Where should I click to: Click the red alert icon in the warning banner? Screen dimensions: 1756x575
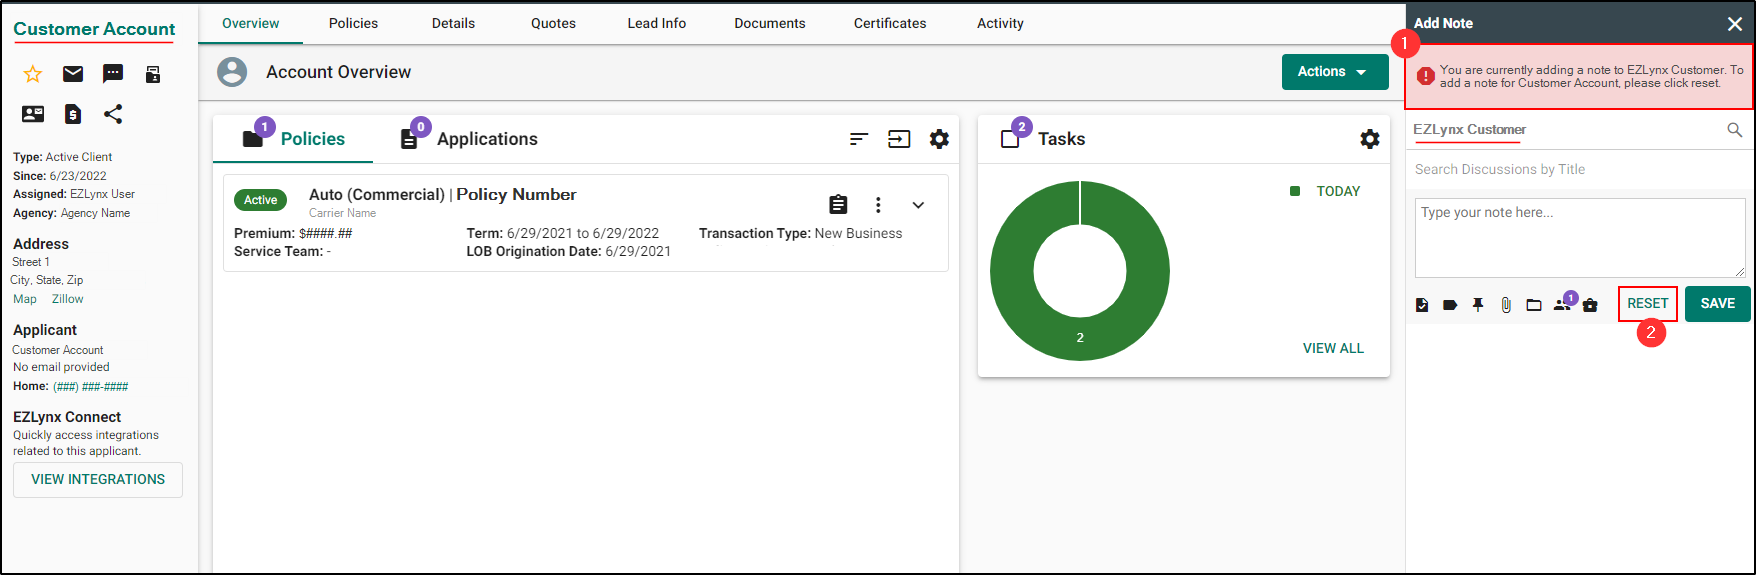[x=1426, y=76]
